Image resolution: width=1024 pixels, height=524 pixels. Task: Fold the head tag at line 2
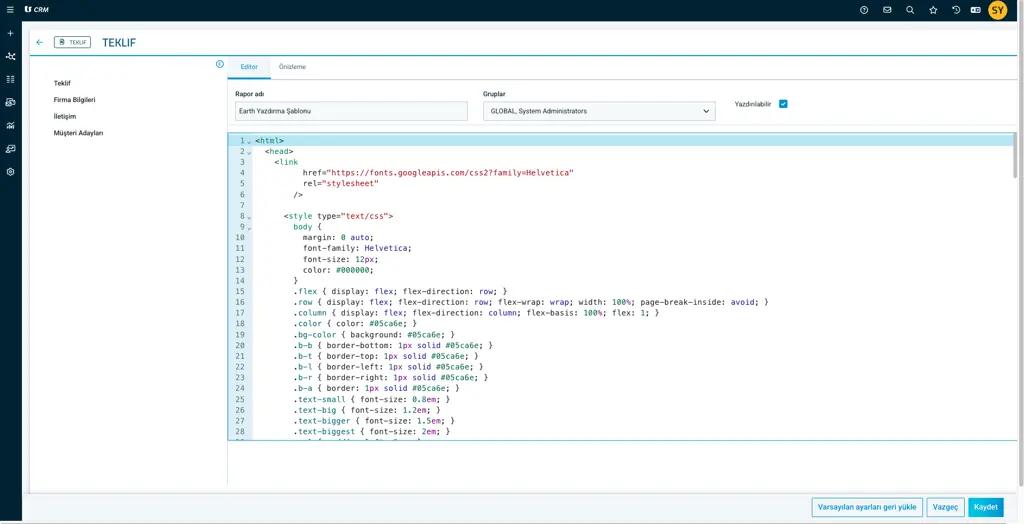coord(249,152)
